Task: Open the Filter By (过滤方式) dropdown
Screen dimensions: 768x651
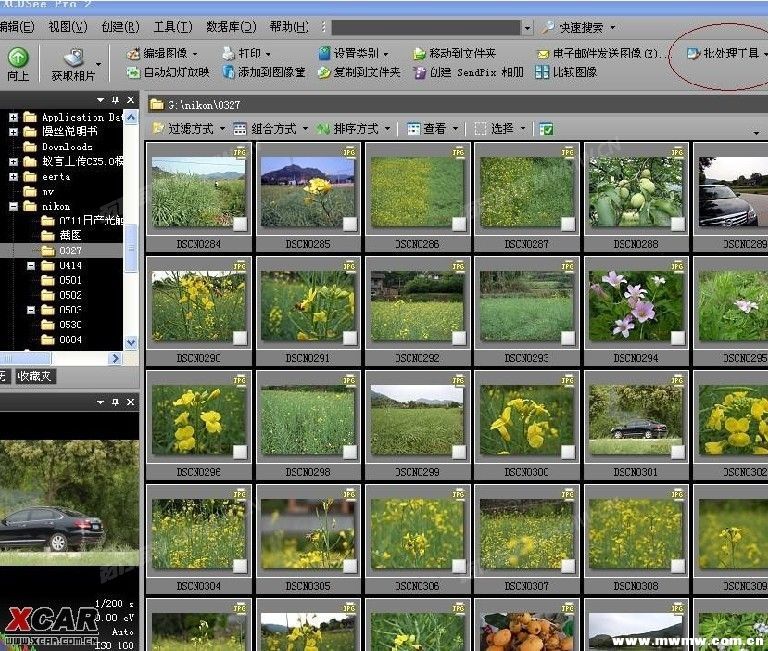Action: 188,129
